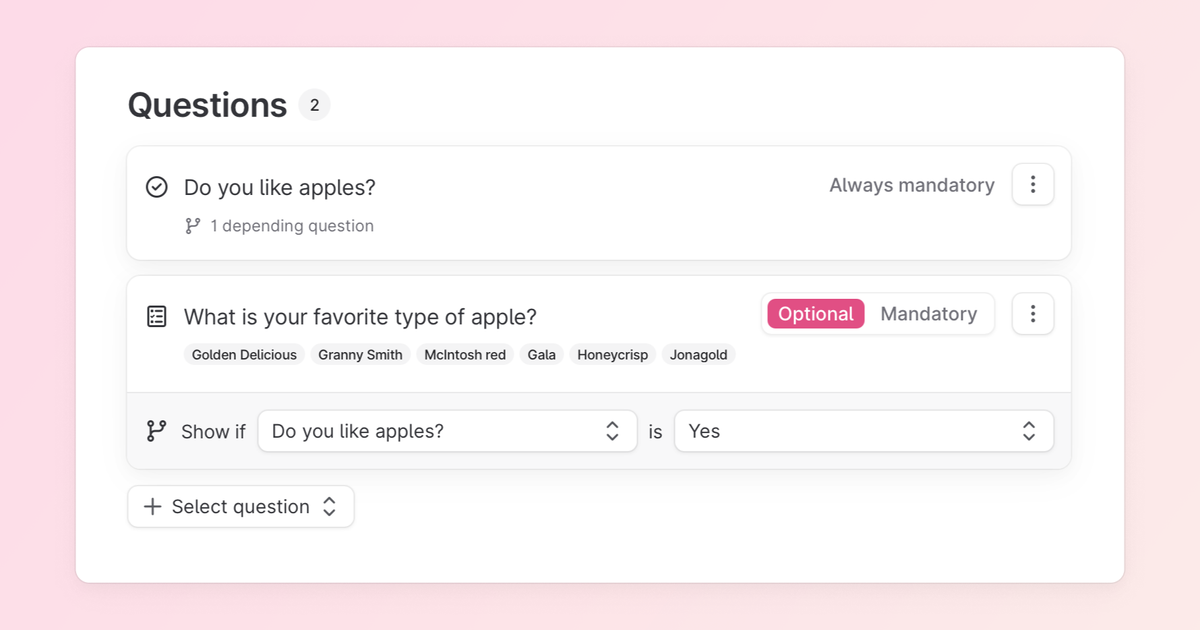Set the apple type question to Optional
The height and width of the screenshot is (630, 1200).
815,313
